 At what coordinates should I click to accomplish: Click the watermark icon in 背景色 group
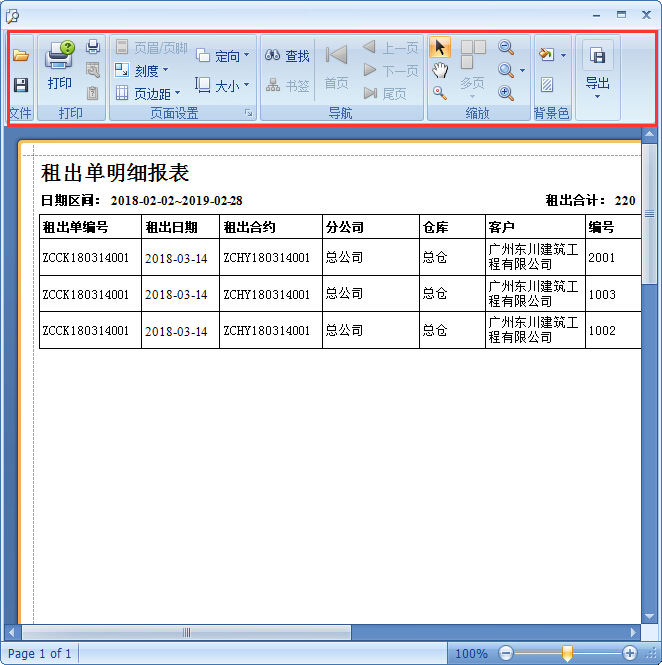pos(547,85)
